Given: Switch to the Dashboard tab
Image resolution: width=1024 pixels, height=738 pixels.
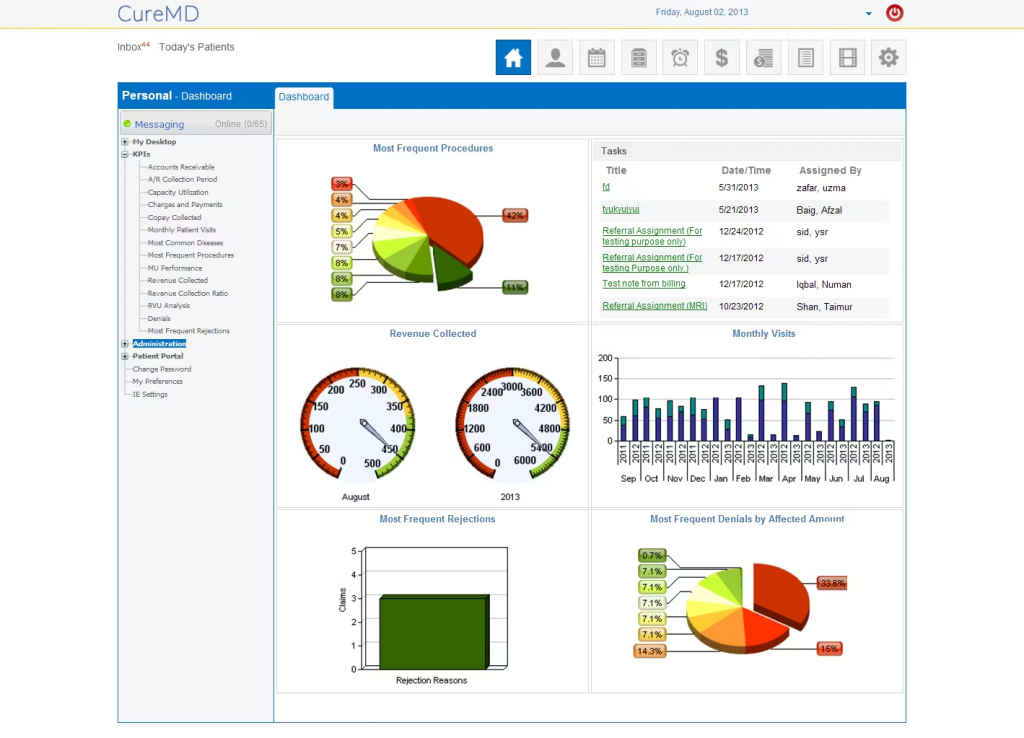Looking at the screenshot, I should (303, 96).
